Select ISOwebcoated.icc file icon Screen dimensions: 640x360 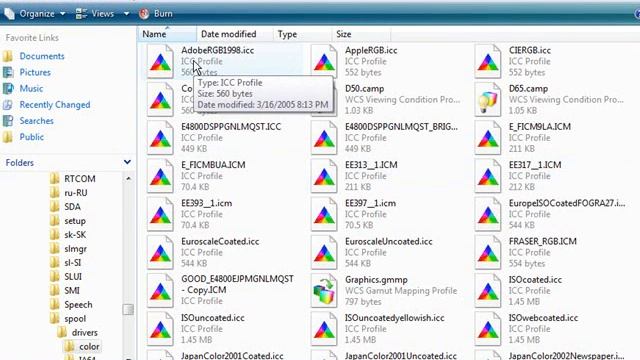[488, 329]
